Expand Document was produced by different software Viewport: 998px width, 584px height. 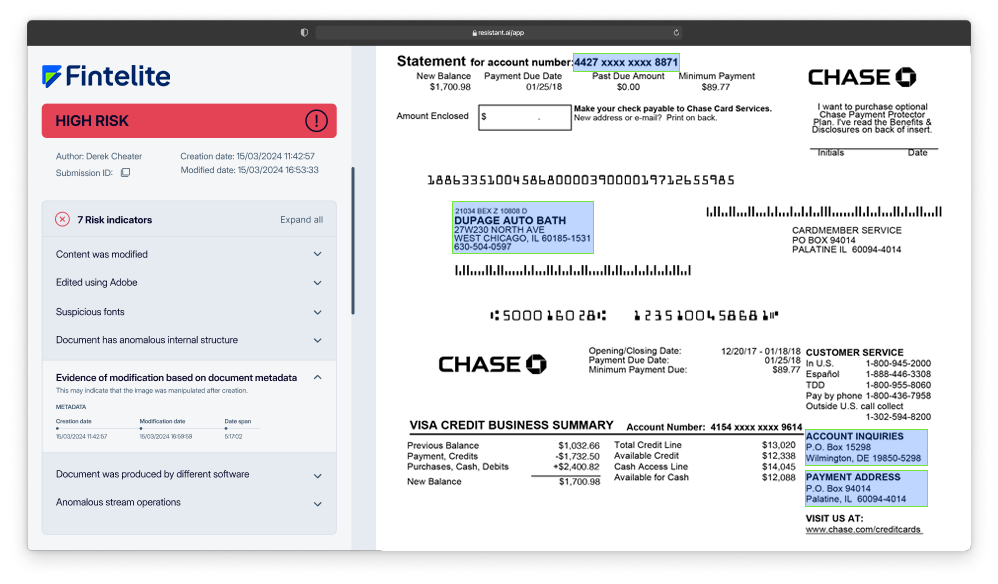(x=318, y=474)
